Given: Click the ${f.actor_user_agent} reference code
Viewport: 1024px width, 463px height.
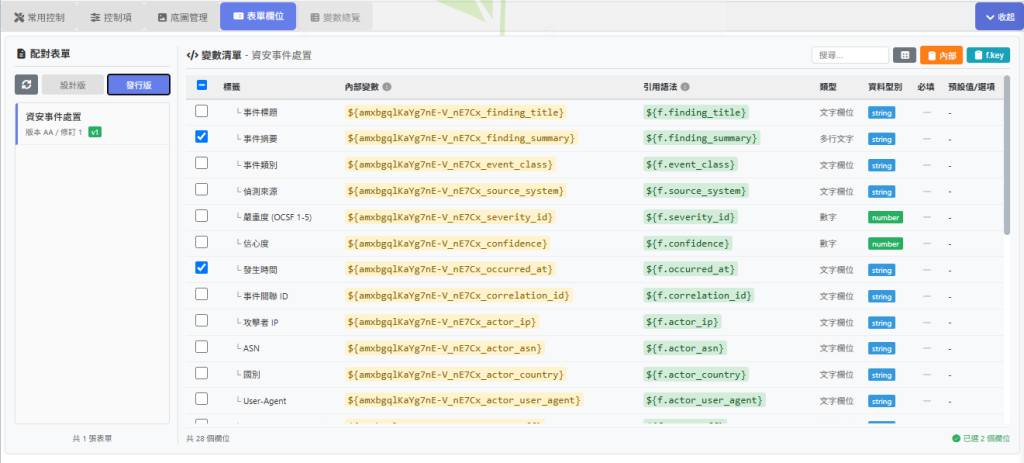Looking at the screenshot, I should [x=704, y=400].
